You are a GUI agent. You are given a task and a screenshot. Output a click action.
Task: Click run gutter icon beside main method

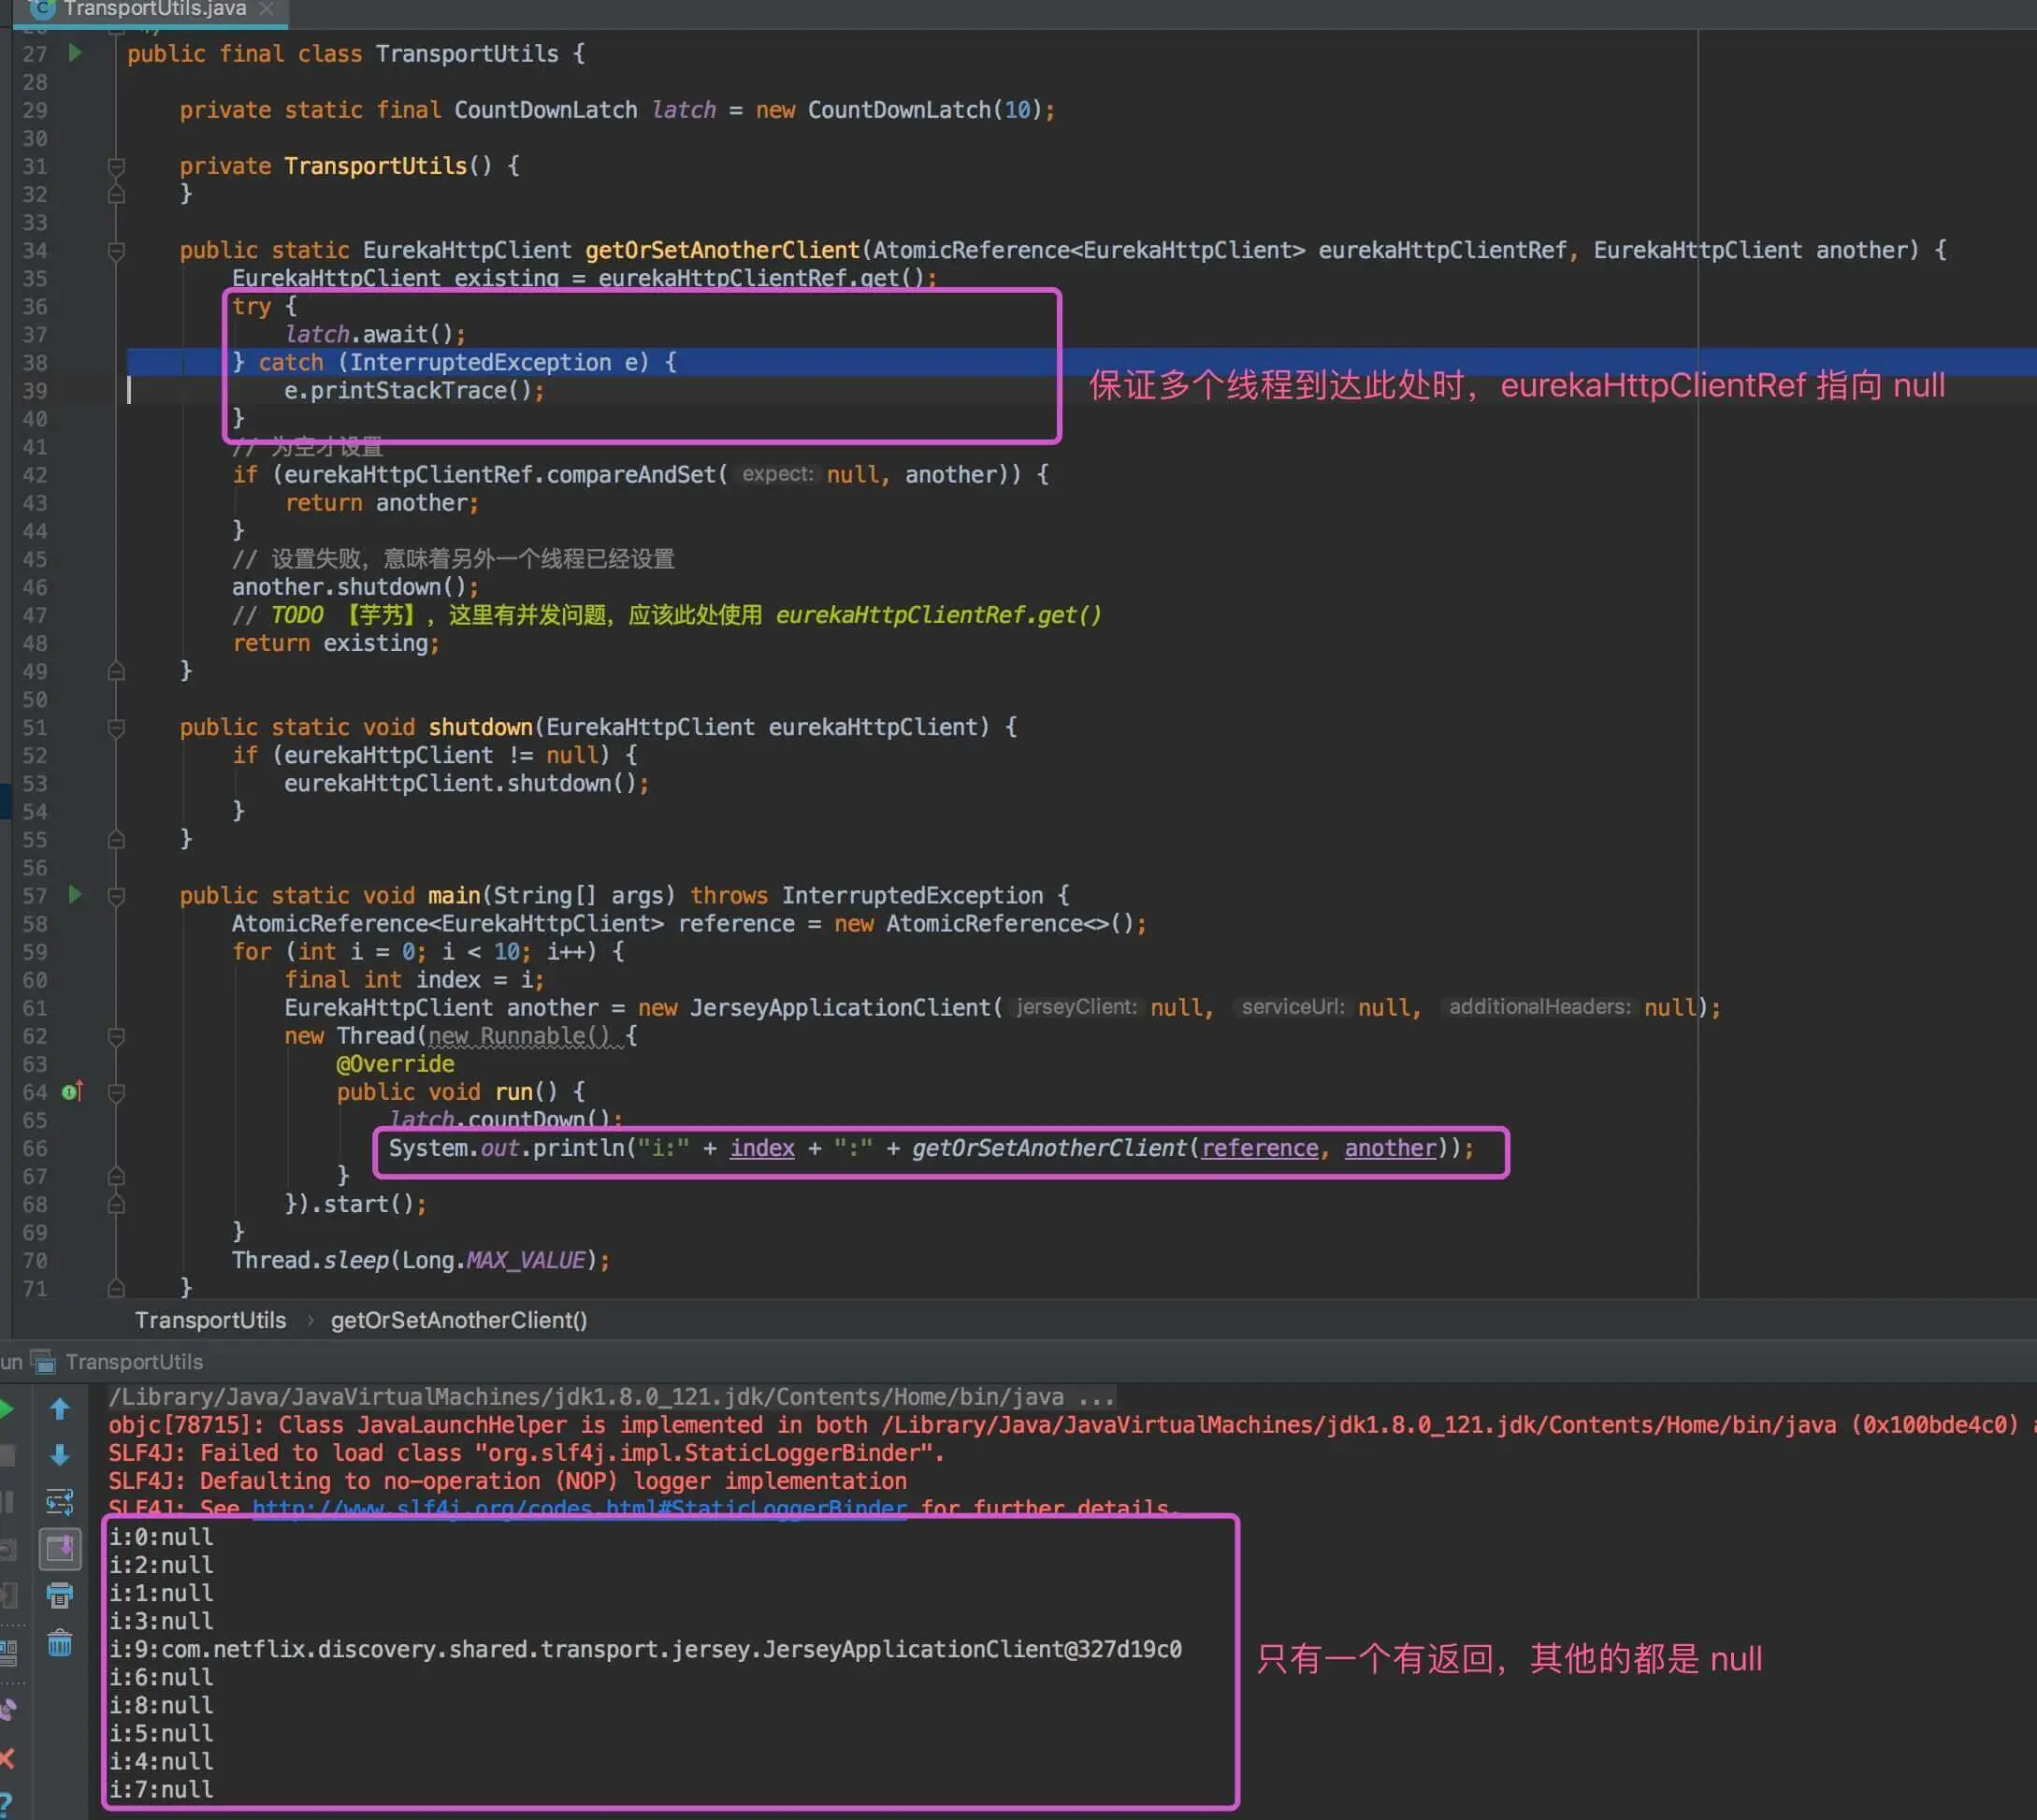coord(75,895)
